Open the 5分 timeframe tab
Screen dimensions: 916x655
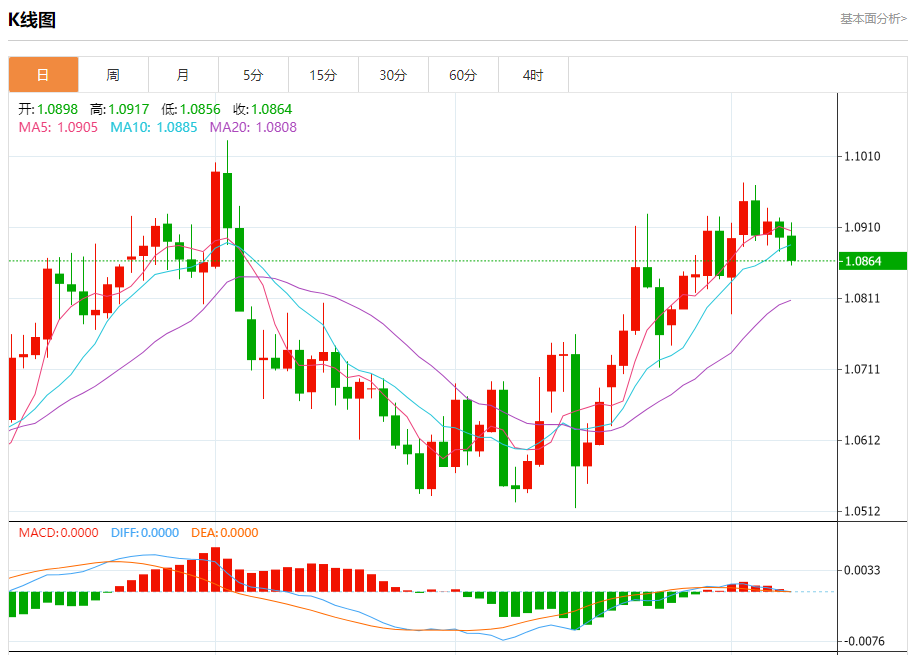tap(254, 75)
